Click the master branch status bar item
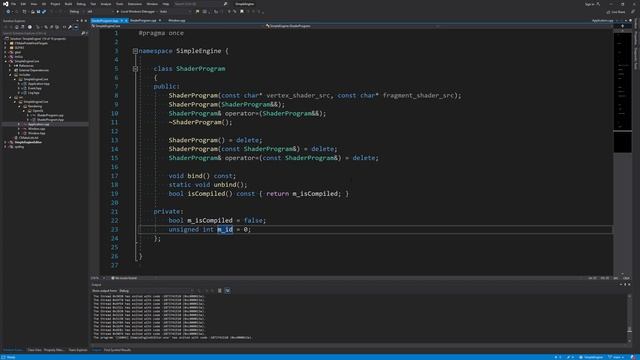Screen dimensions: 640x360 616,357
